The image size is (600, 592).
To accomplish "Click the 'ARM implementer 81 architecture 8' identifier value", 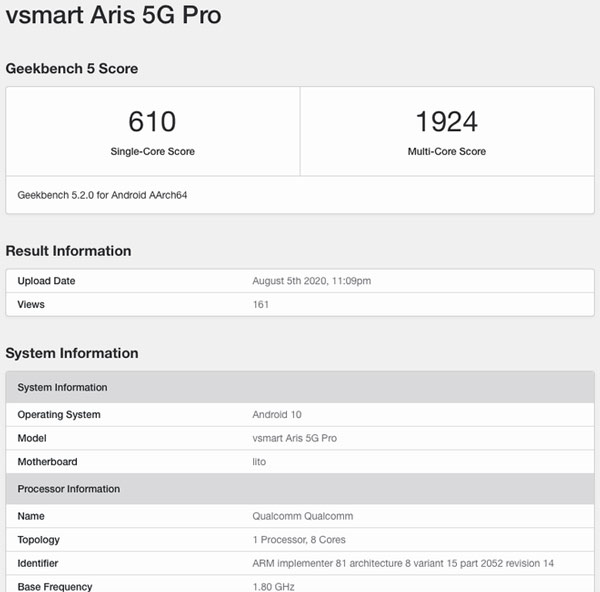I will (x=403, y=563).
